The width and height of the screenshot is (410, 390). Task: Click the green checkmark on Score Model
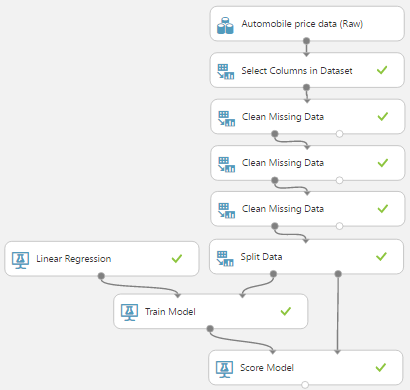(381, 367)
